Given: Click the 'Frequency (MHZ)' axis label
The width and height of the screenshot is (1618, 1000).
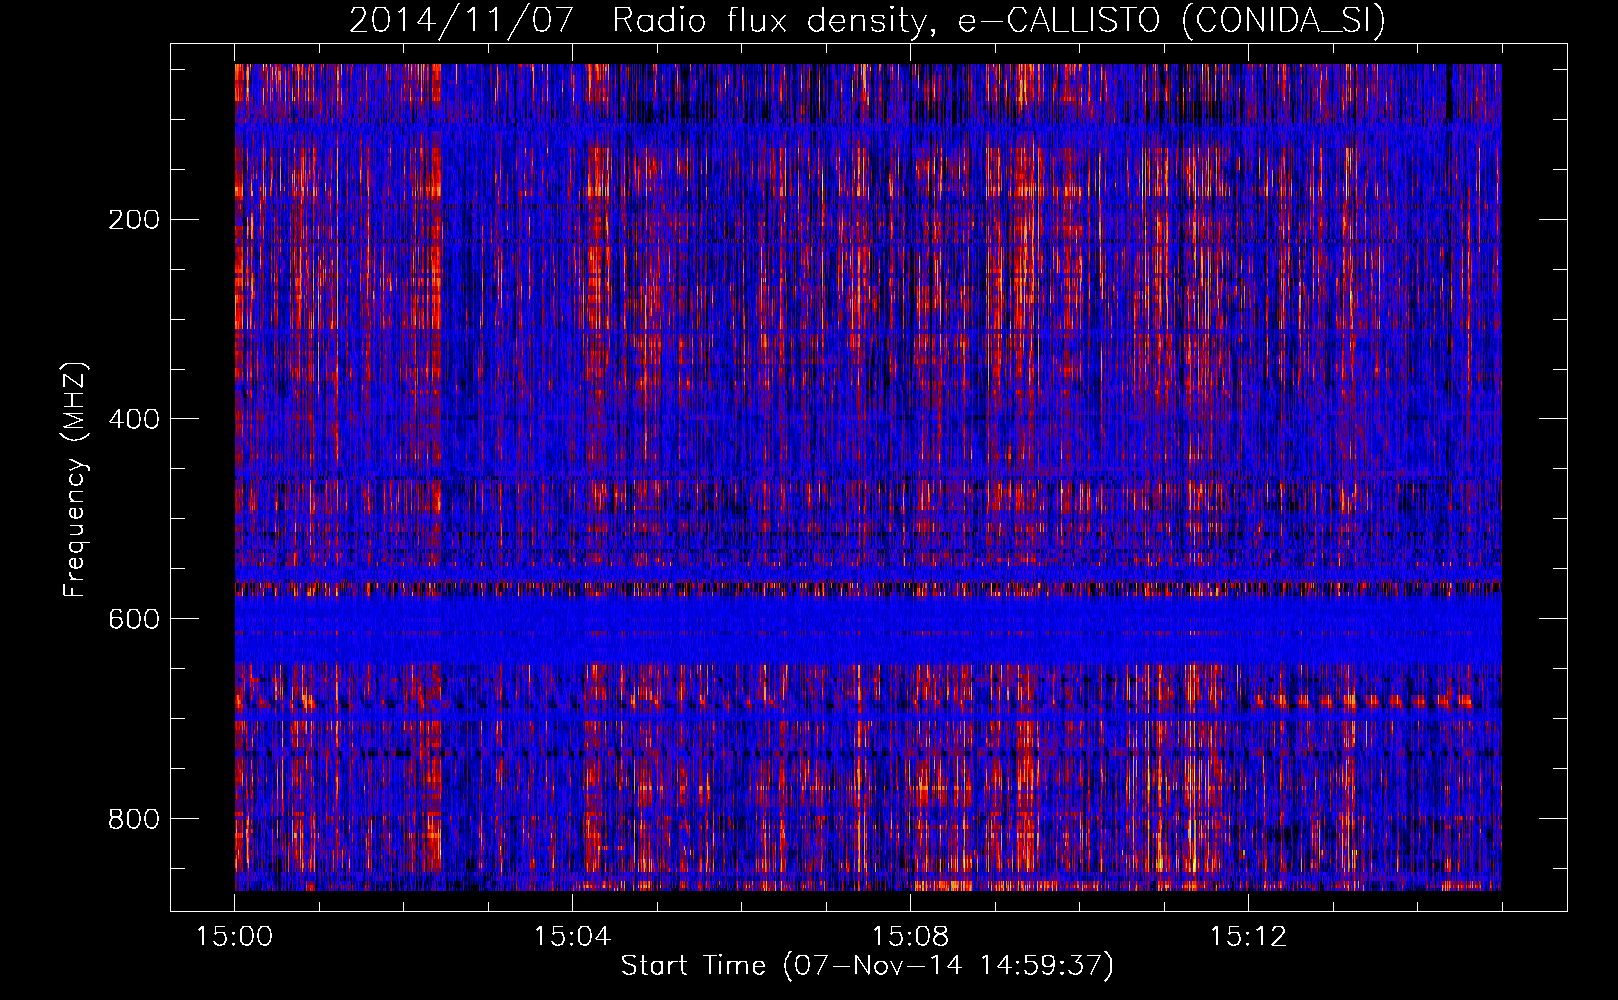Looking at the screenshot, I should point(75,479).
